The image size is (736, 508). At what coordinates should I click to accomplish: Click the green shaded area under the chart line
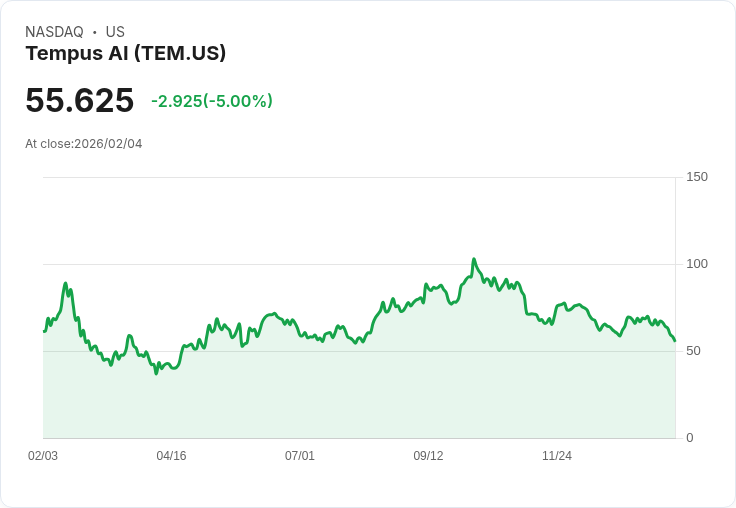pos(360,400)
